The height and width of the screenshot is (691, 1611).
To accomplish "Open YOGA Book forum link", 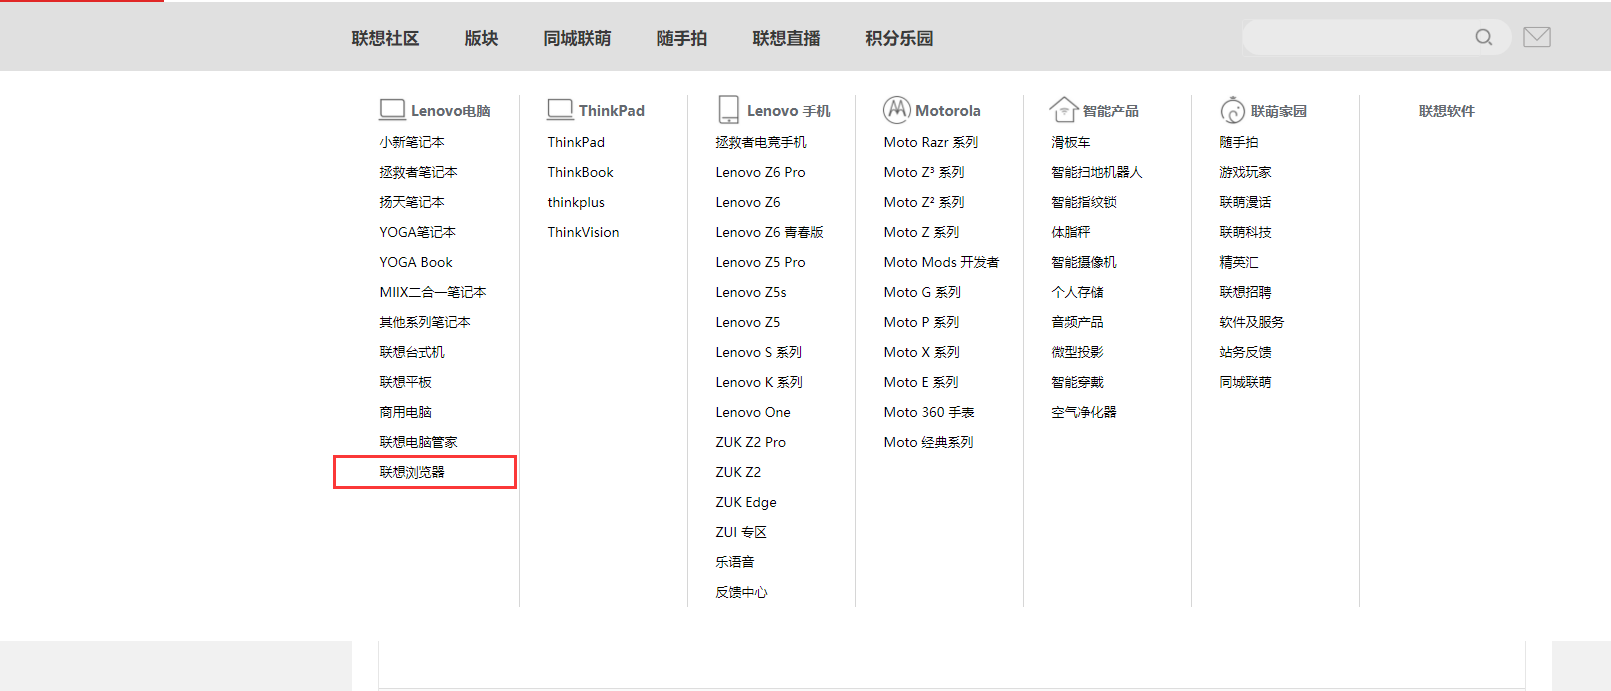I will pos(416,262).
